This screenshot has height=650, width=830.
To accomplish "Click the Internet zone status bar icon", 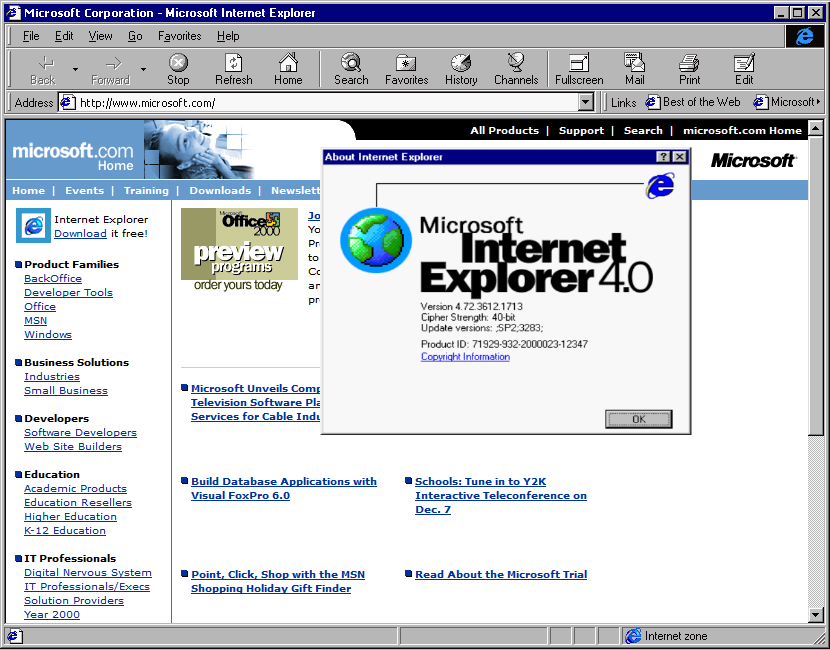I will (x=634, y=636).
